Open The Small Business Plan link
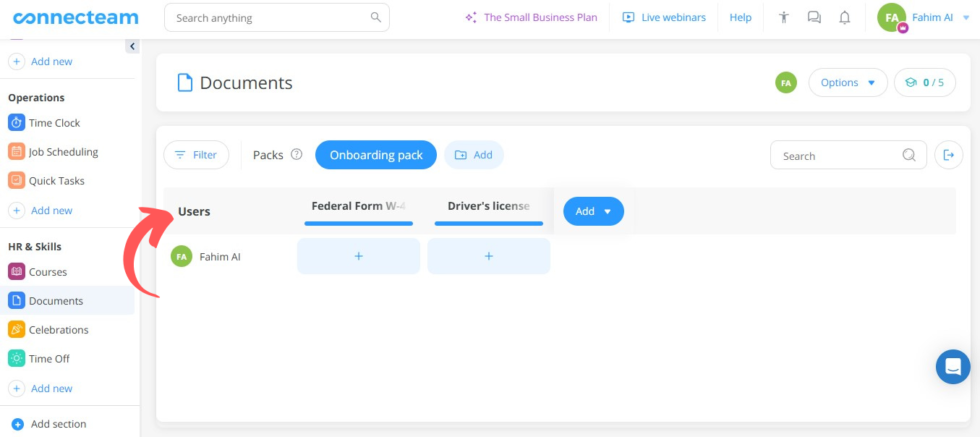Image resolution: width=980 pixels, height=437 pixels. tap(530, 18)
